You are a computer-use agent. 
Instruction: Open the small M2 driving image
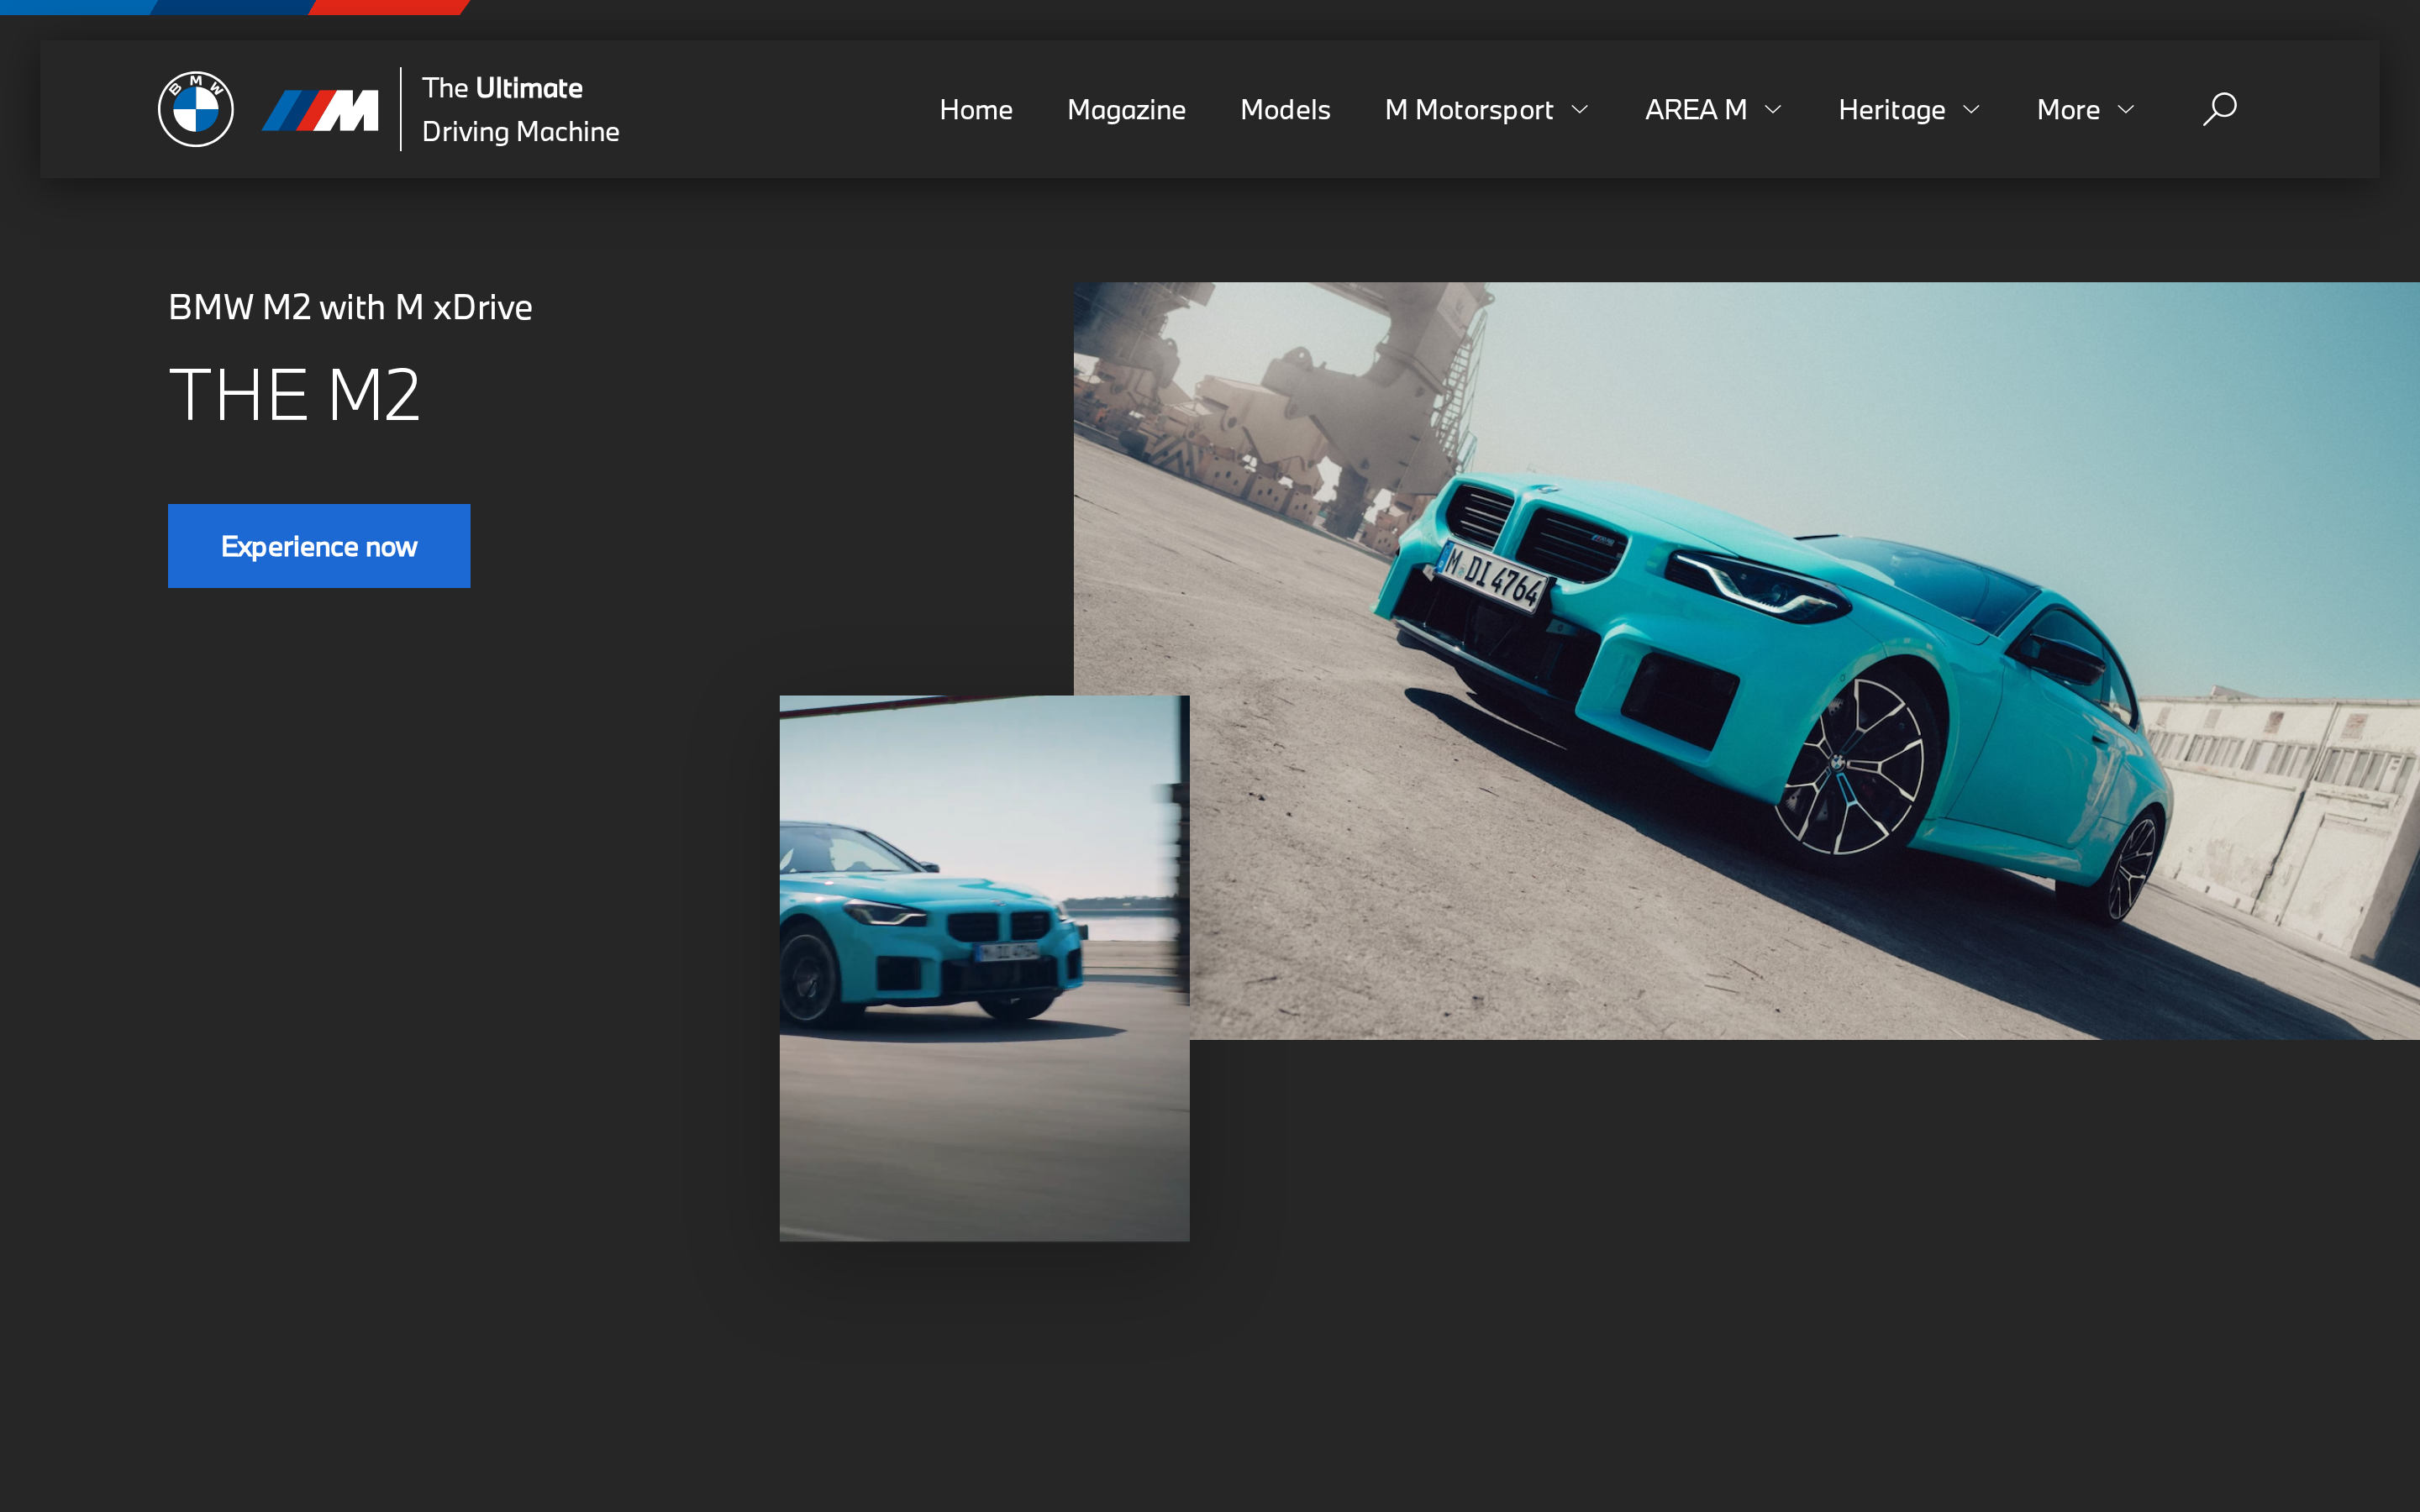[984, 968]
